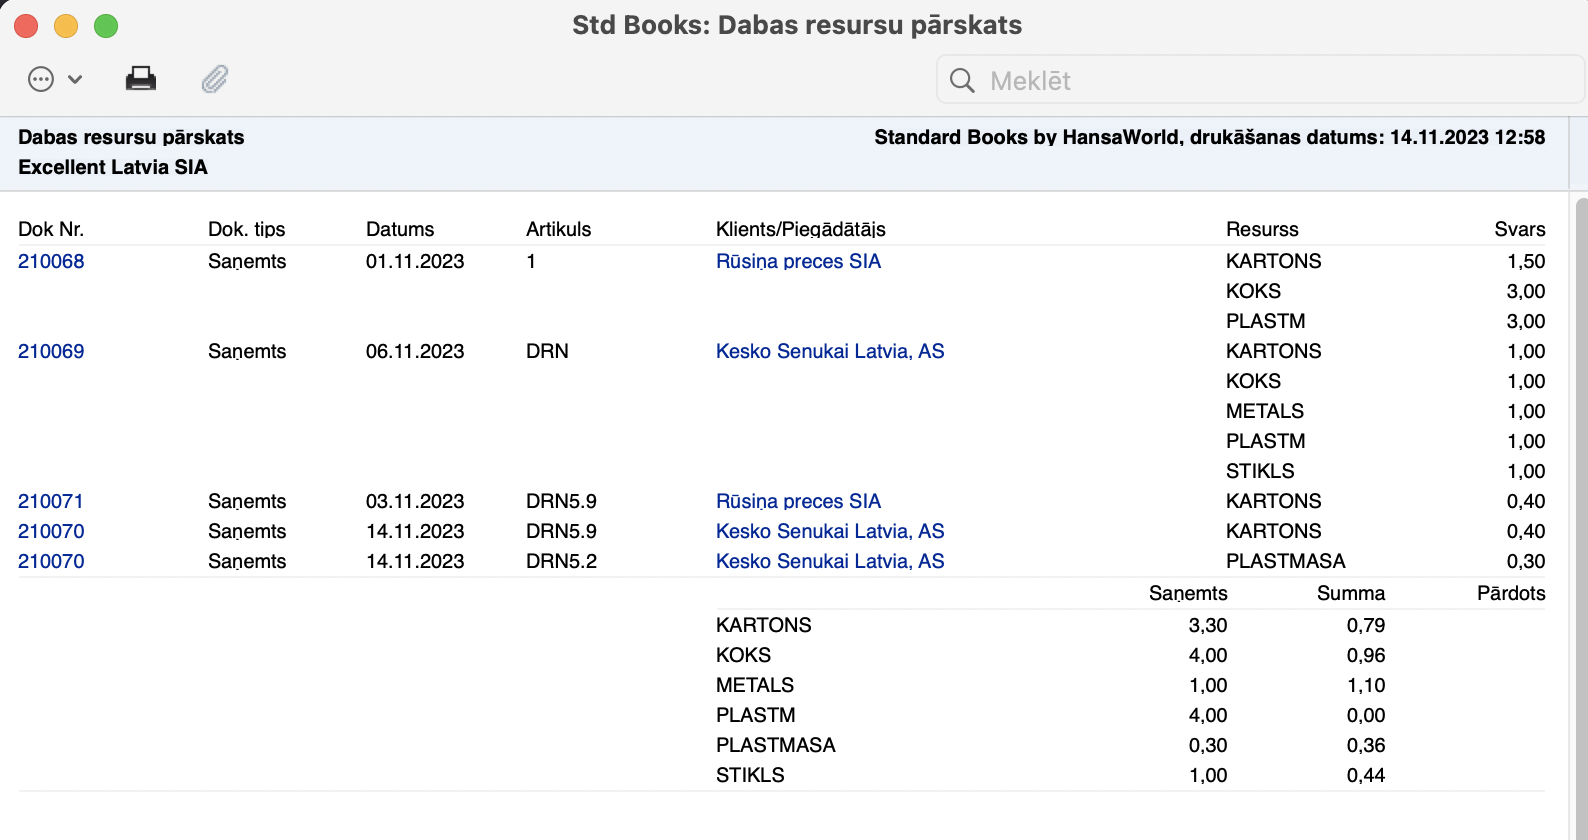
Task: Select the 'Datums' column header
Action: [x=400, y=229]
